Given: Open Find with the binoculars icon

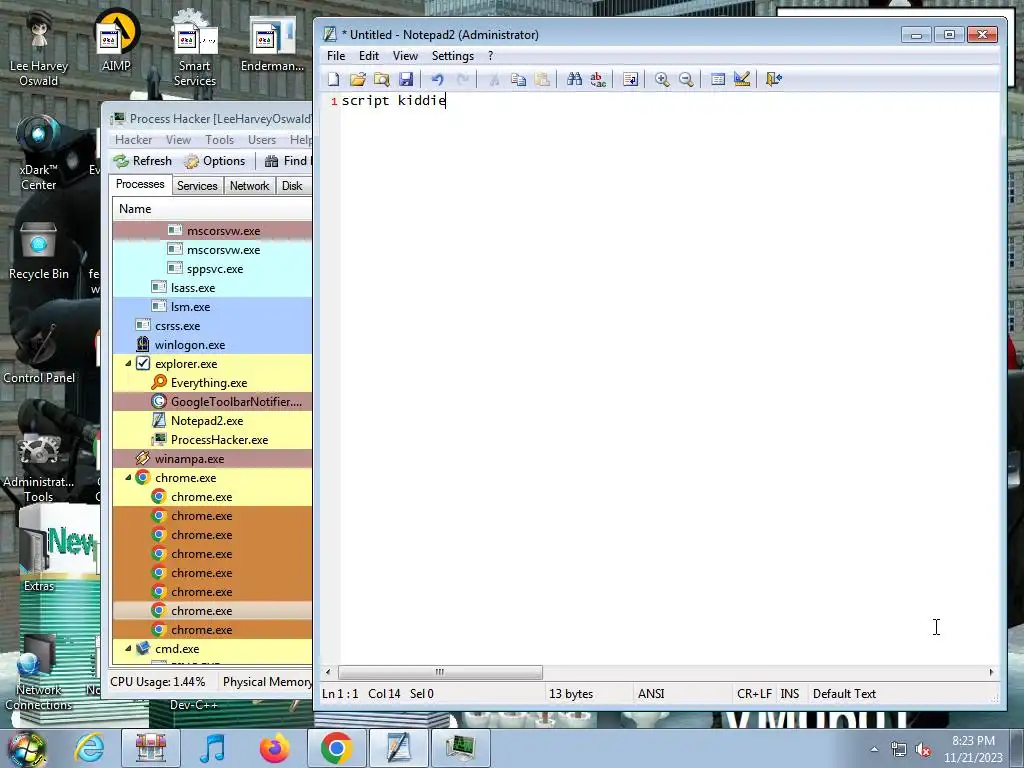Looking at the screenshot, I should pyautogui.click(x=574, y=80).
